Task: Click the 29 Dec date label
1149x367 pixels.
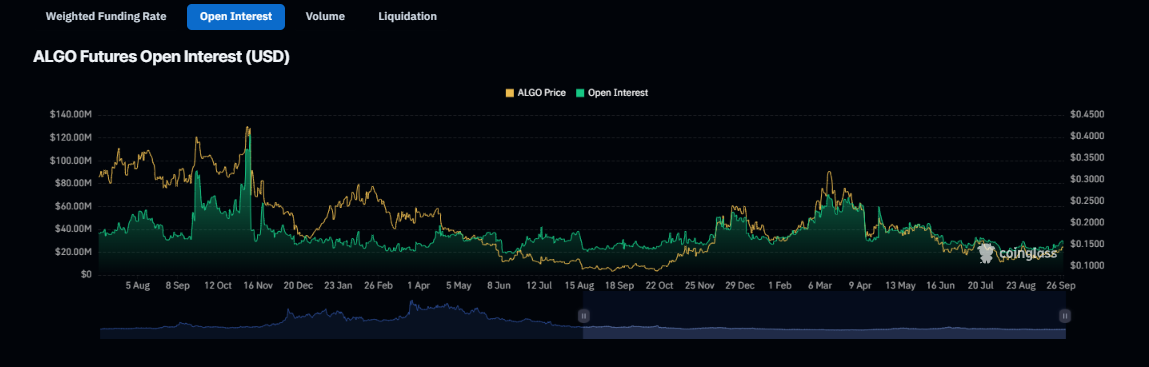Action: point(739,286)
